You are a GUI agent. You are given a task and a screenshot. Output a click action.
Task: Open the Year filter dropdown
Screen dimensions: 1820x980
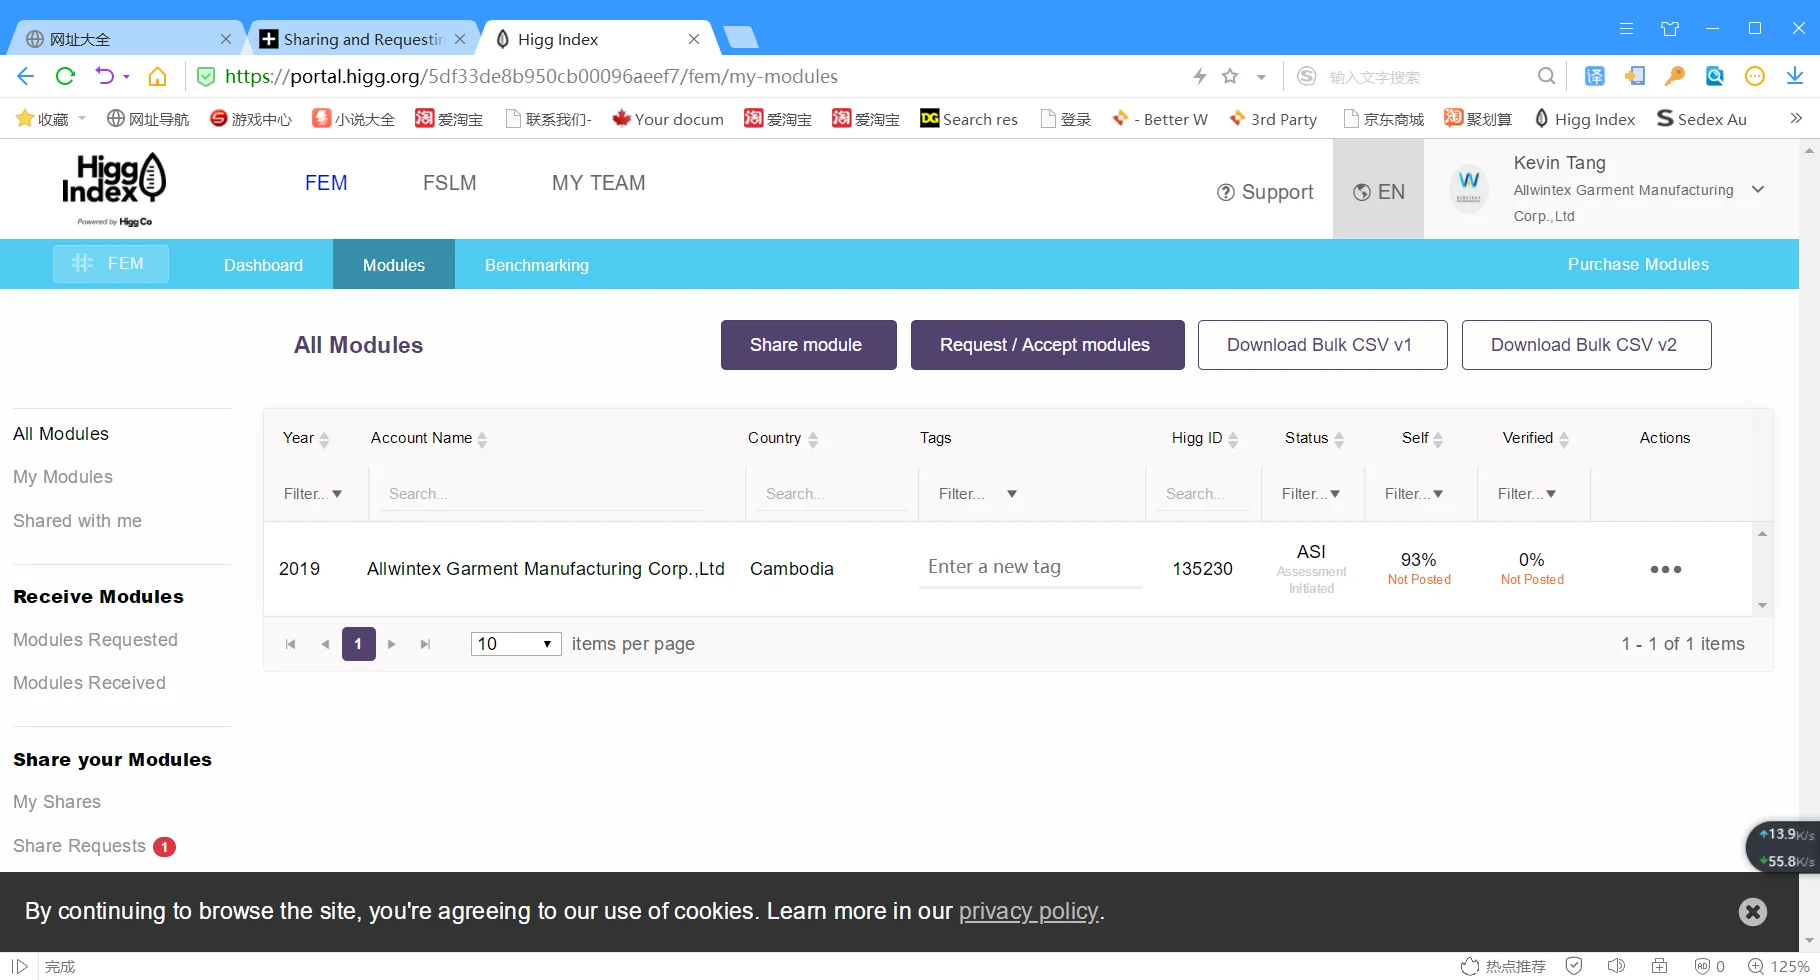tap(313, 493)
